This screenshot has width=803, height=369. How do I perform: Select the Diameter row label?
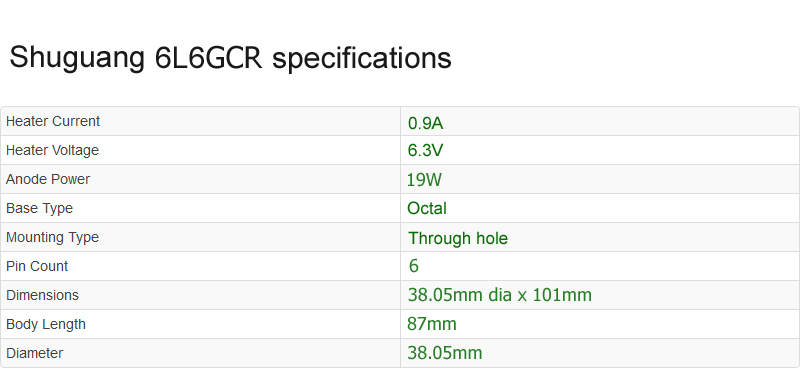[34, 353]
